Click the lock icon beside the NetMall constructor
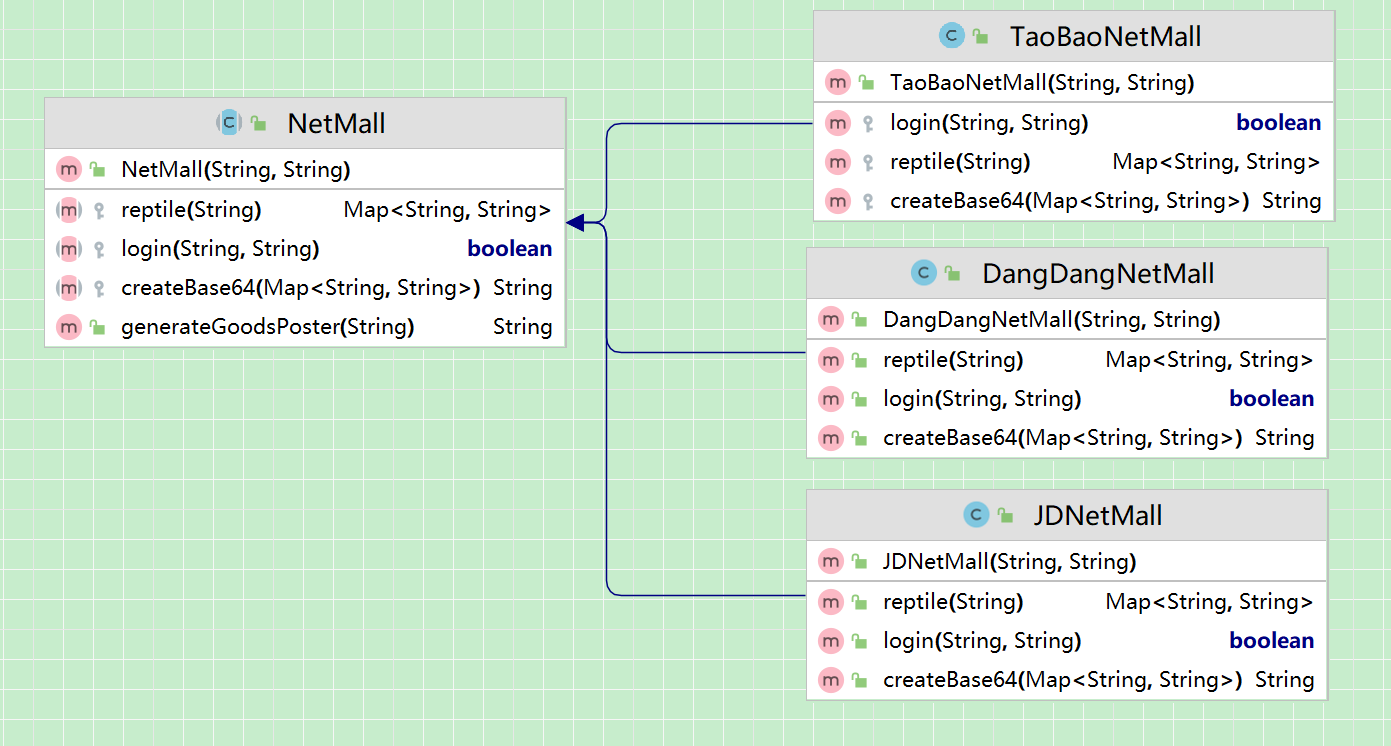Viewport: 1391px width, 746px height. click(x=97, y=169)
